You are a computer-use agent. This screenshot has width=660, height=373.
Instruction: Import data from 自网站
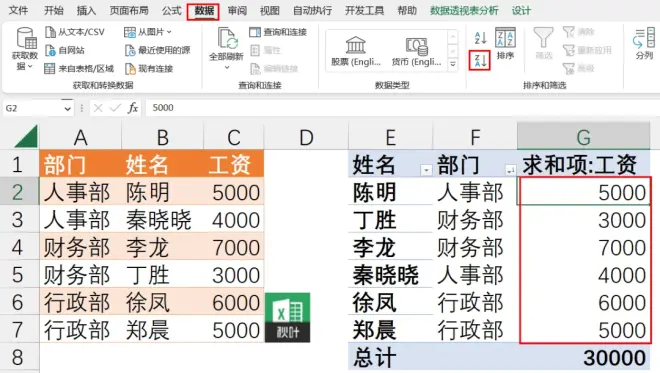pyautogui.click(x=65, y=51)
